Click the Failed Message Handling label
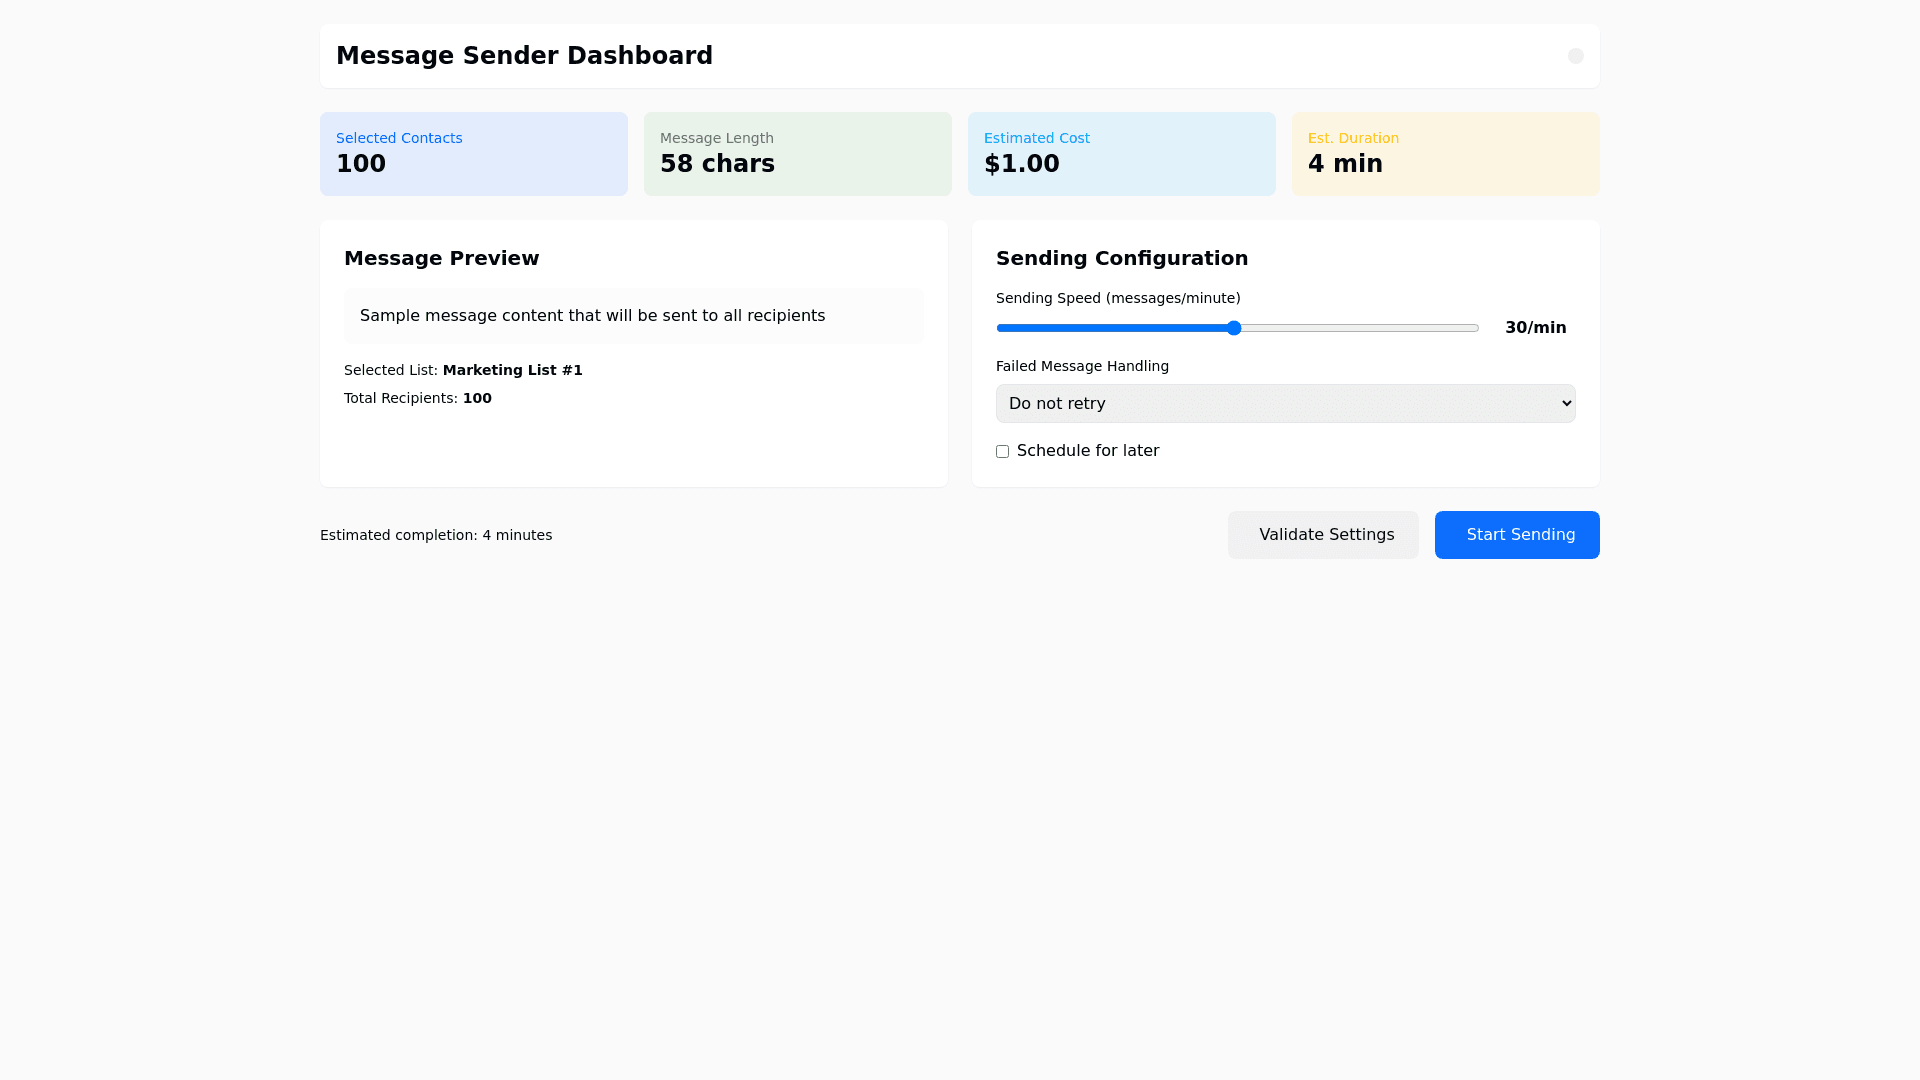1920x1080 pixels. (1082, 366)
